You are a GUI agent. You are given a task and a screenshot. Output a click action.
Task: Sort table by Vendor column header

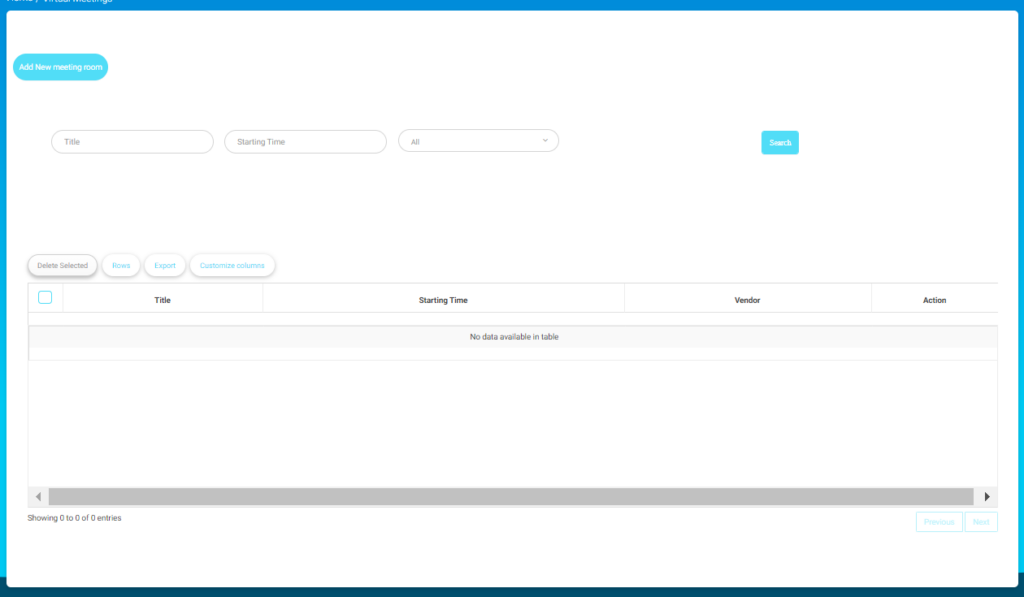[747, 300]
